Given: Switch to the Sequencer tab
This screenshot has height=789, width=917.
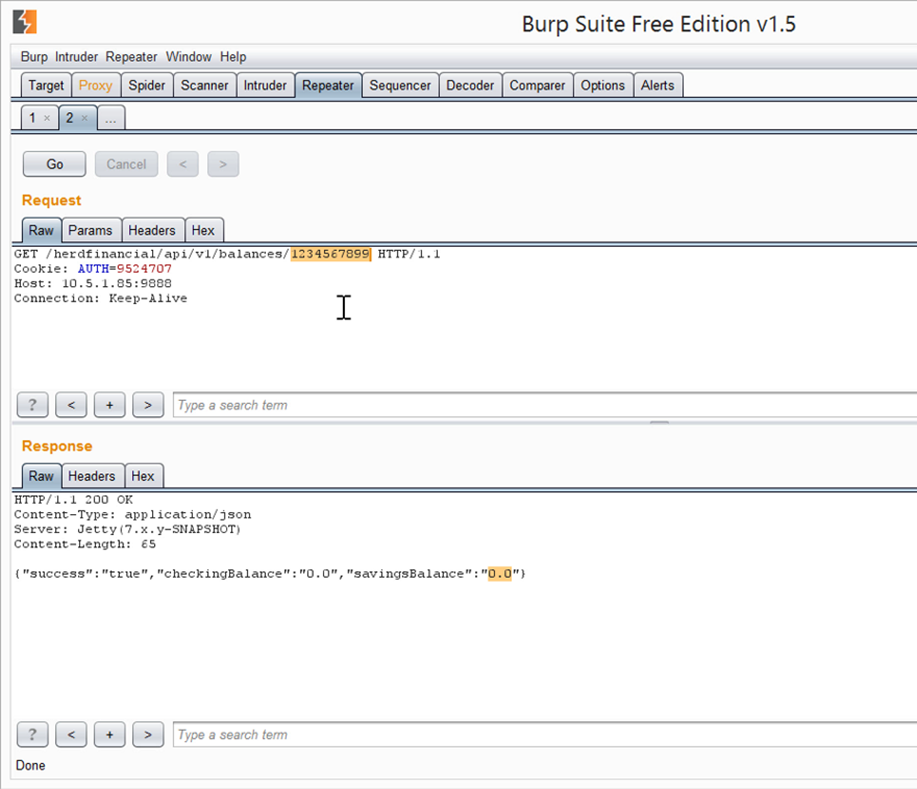Looking at the screenshot, I should click(400, 85).
